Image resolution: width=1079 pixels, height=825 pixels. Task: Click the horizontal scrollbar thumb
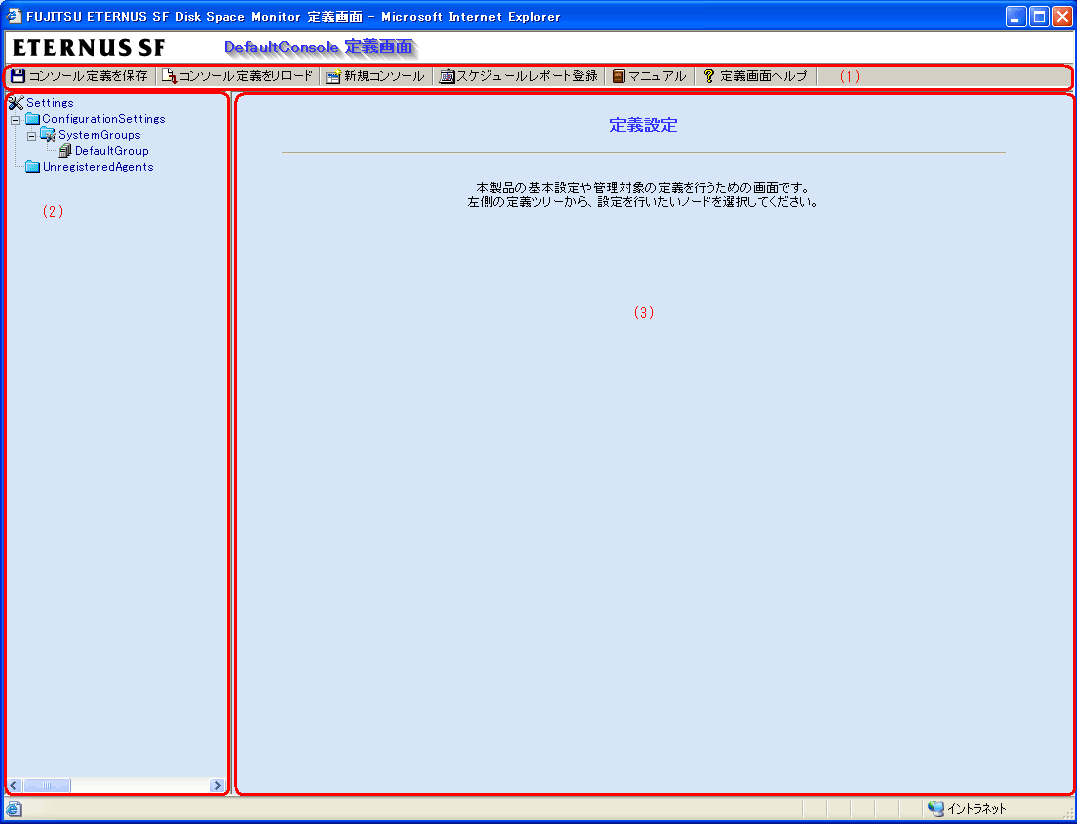47,785
